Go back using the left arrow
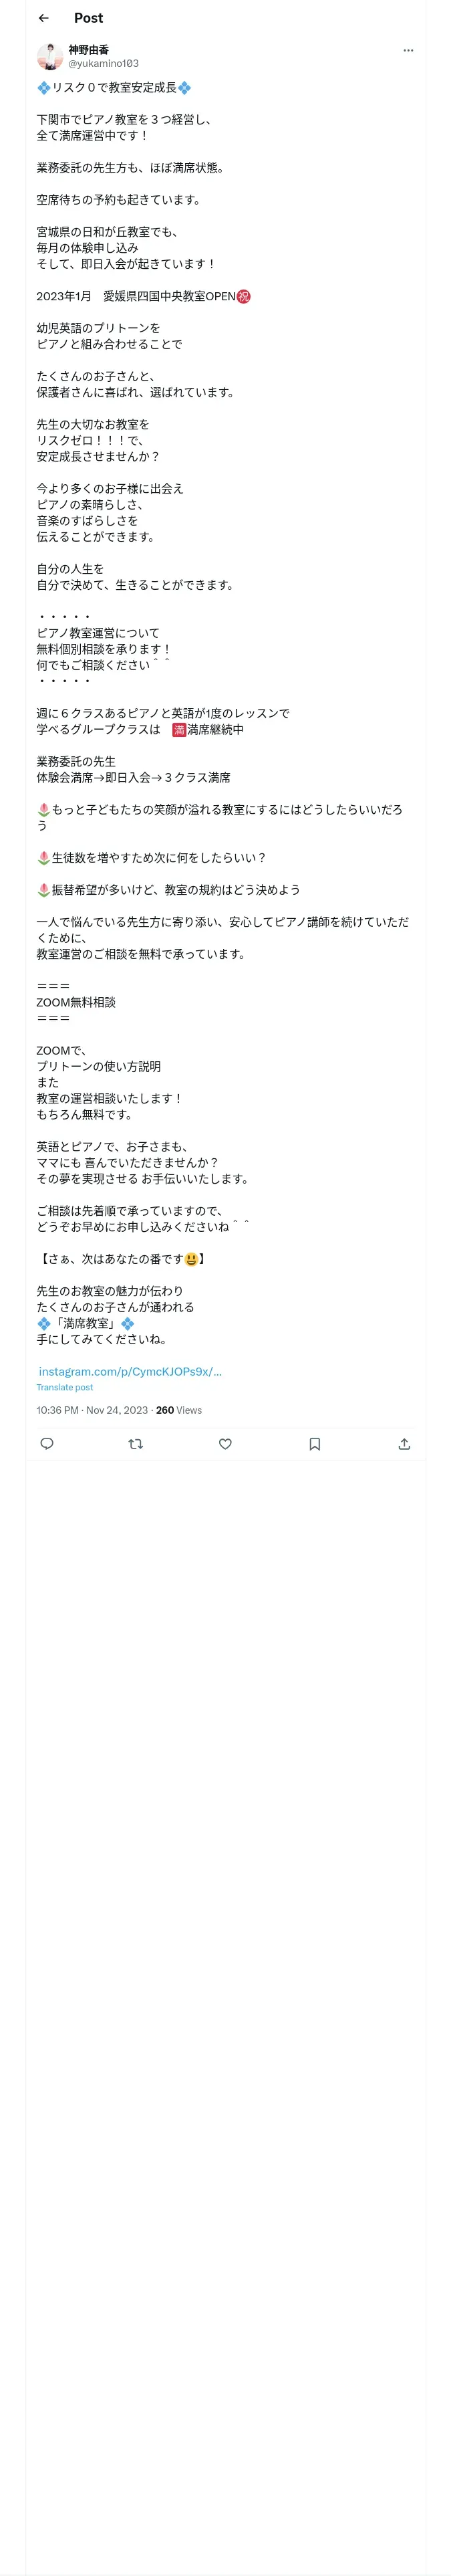The image size is (451, 2576). point(43,18)
